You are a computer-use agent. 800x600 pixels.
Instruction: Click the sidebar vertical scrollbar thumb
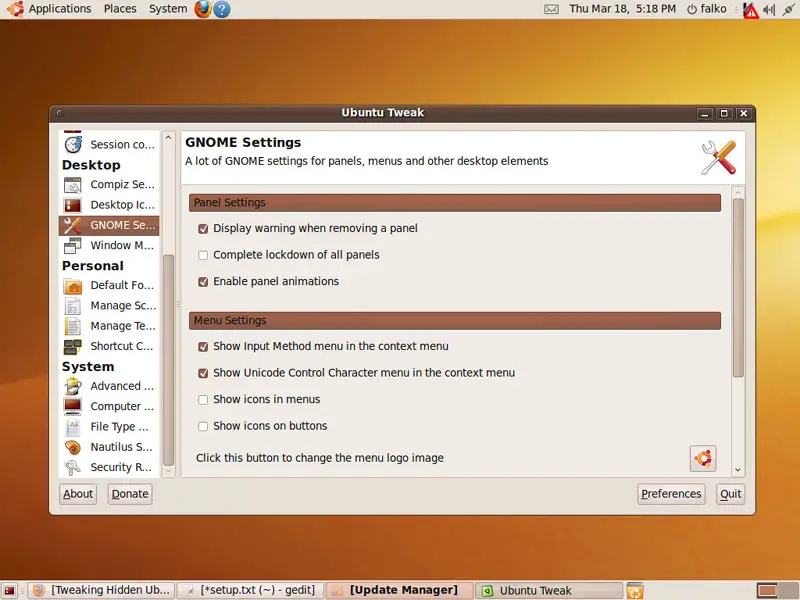click(x=168, y=359)
